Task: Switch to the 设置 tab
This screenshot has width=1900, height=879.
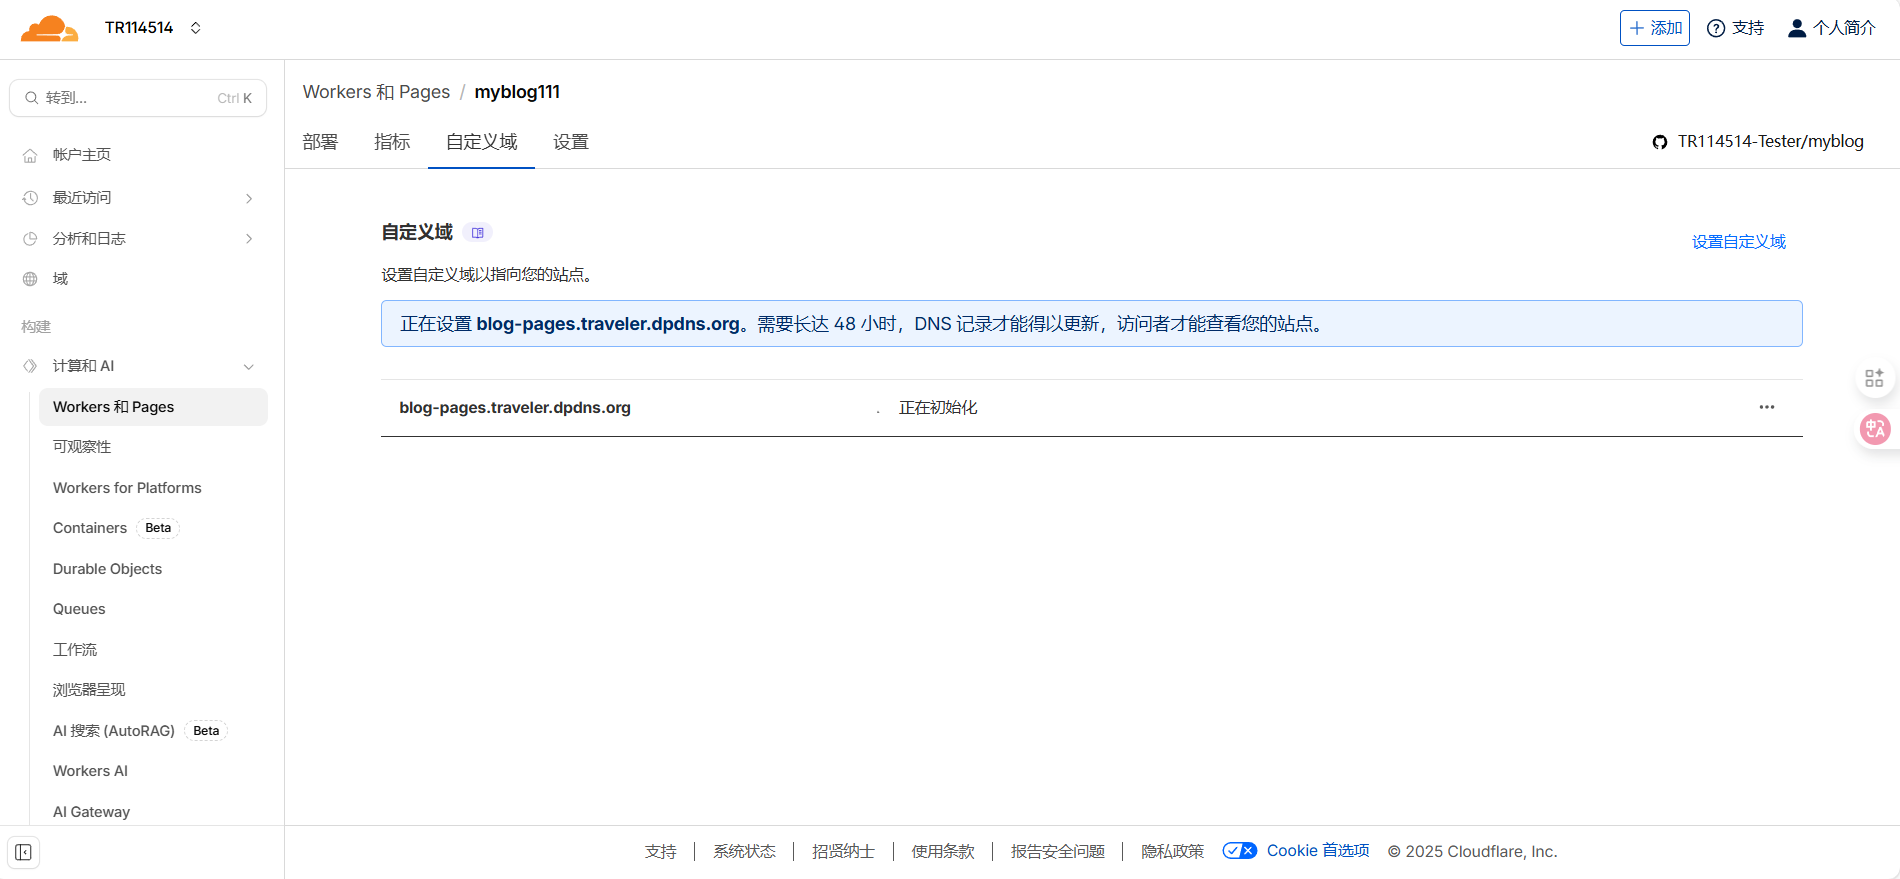Action: (x=571, y=142)
